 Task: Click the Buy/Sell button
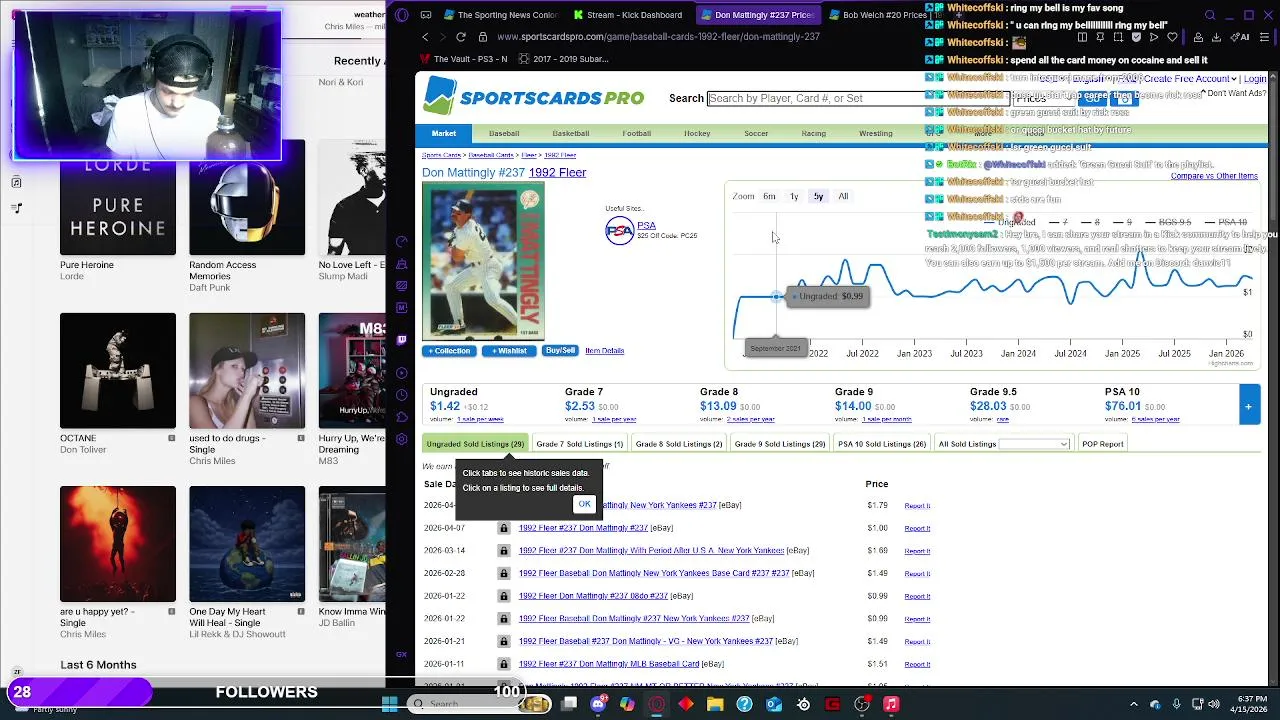tap(560, 351)
